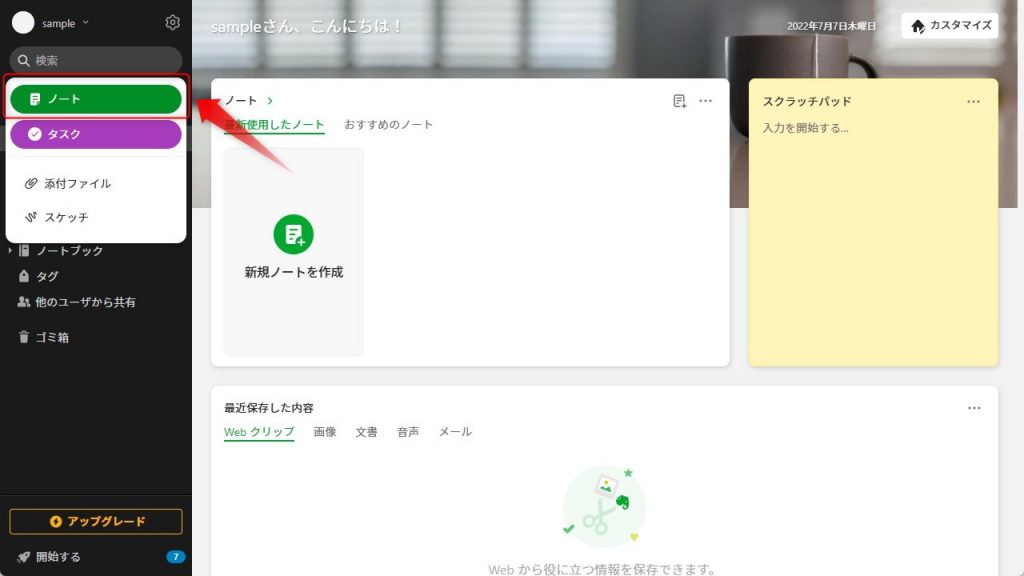Click the sampleさん、こんにちは！ greeting text

[306, 27]
